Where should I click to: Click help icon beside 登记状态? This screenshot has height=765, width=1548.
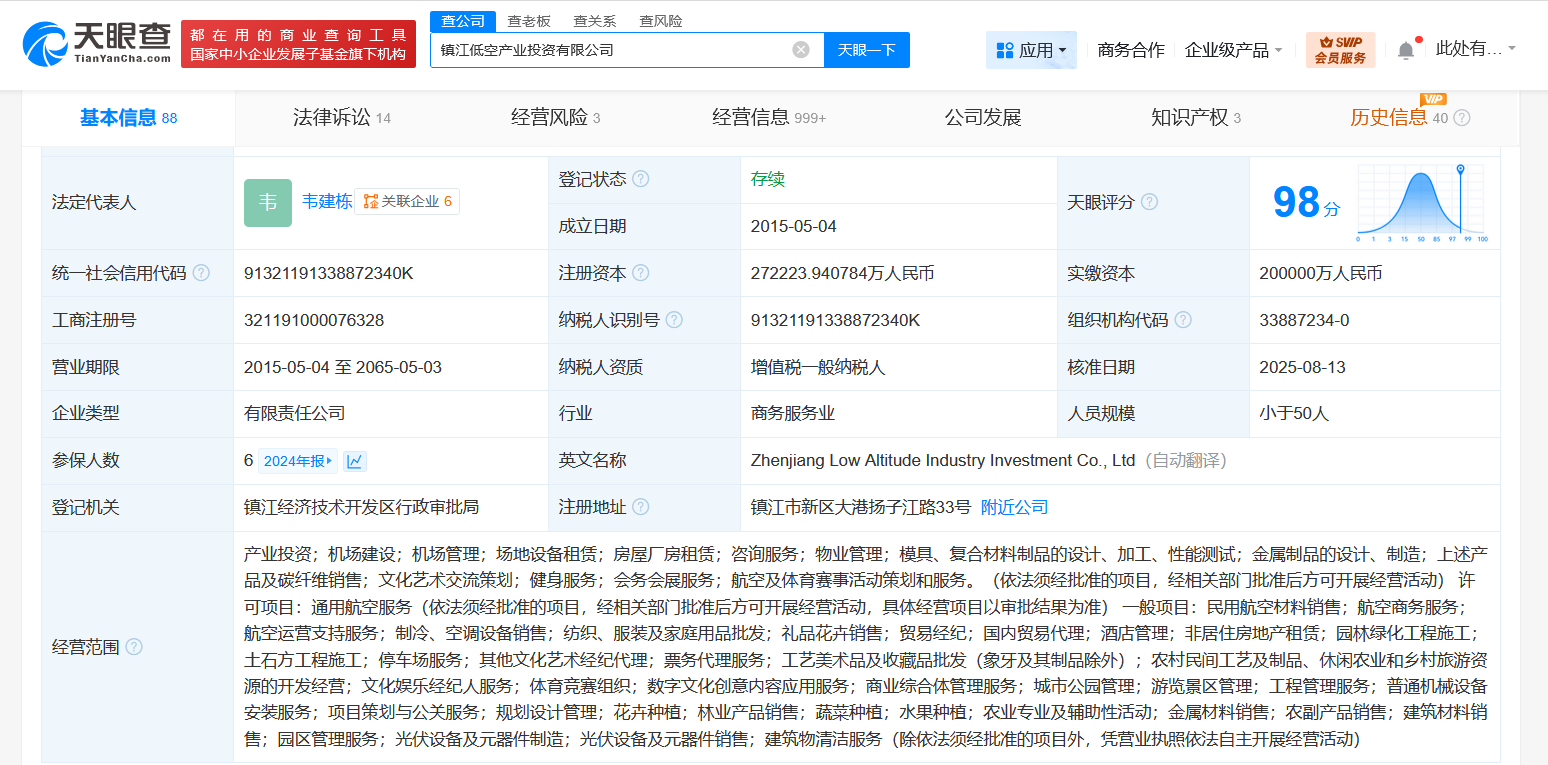click(x=641, y=179)
